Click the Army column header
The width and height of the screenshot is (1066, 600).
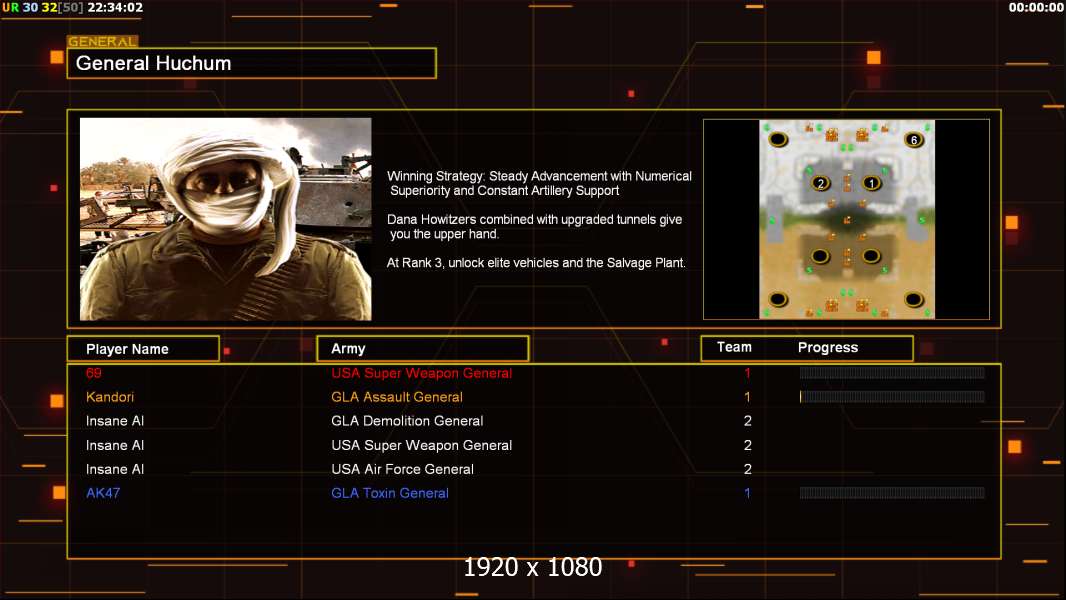click(422, 349)
